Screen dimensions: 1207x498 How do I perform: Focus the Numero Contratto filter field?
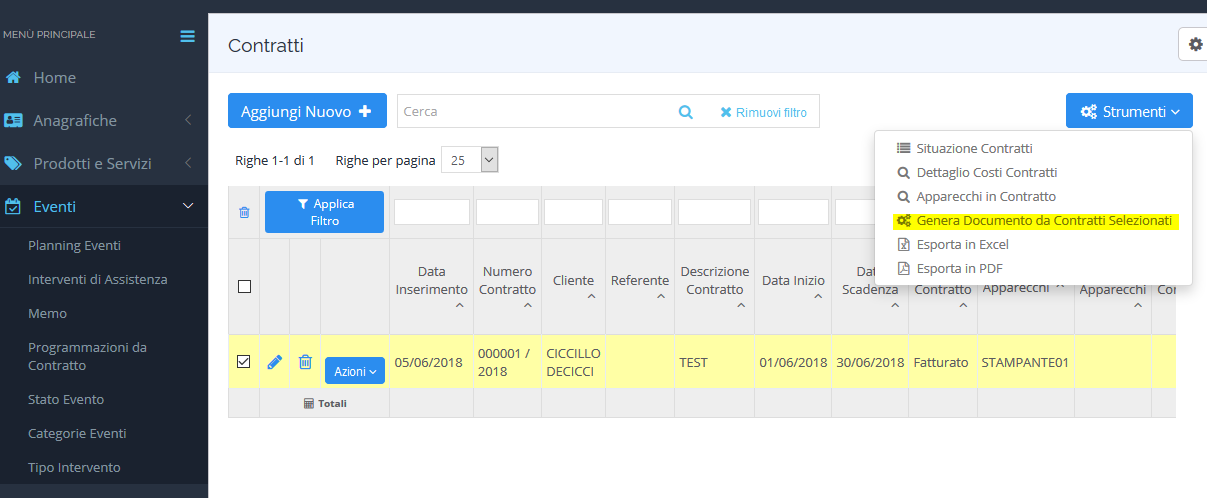[507, 212]
